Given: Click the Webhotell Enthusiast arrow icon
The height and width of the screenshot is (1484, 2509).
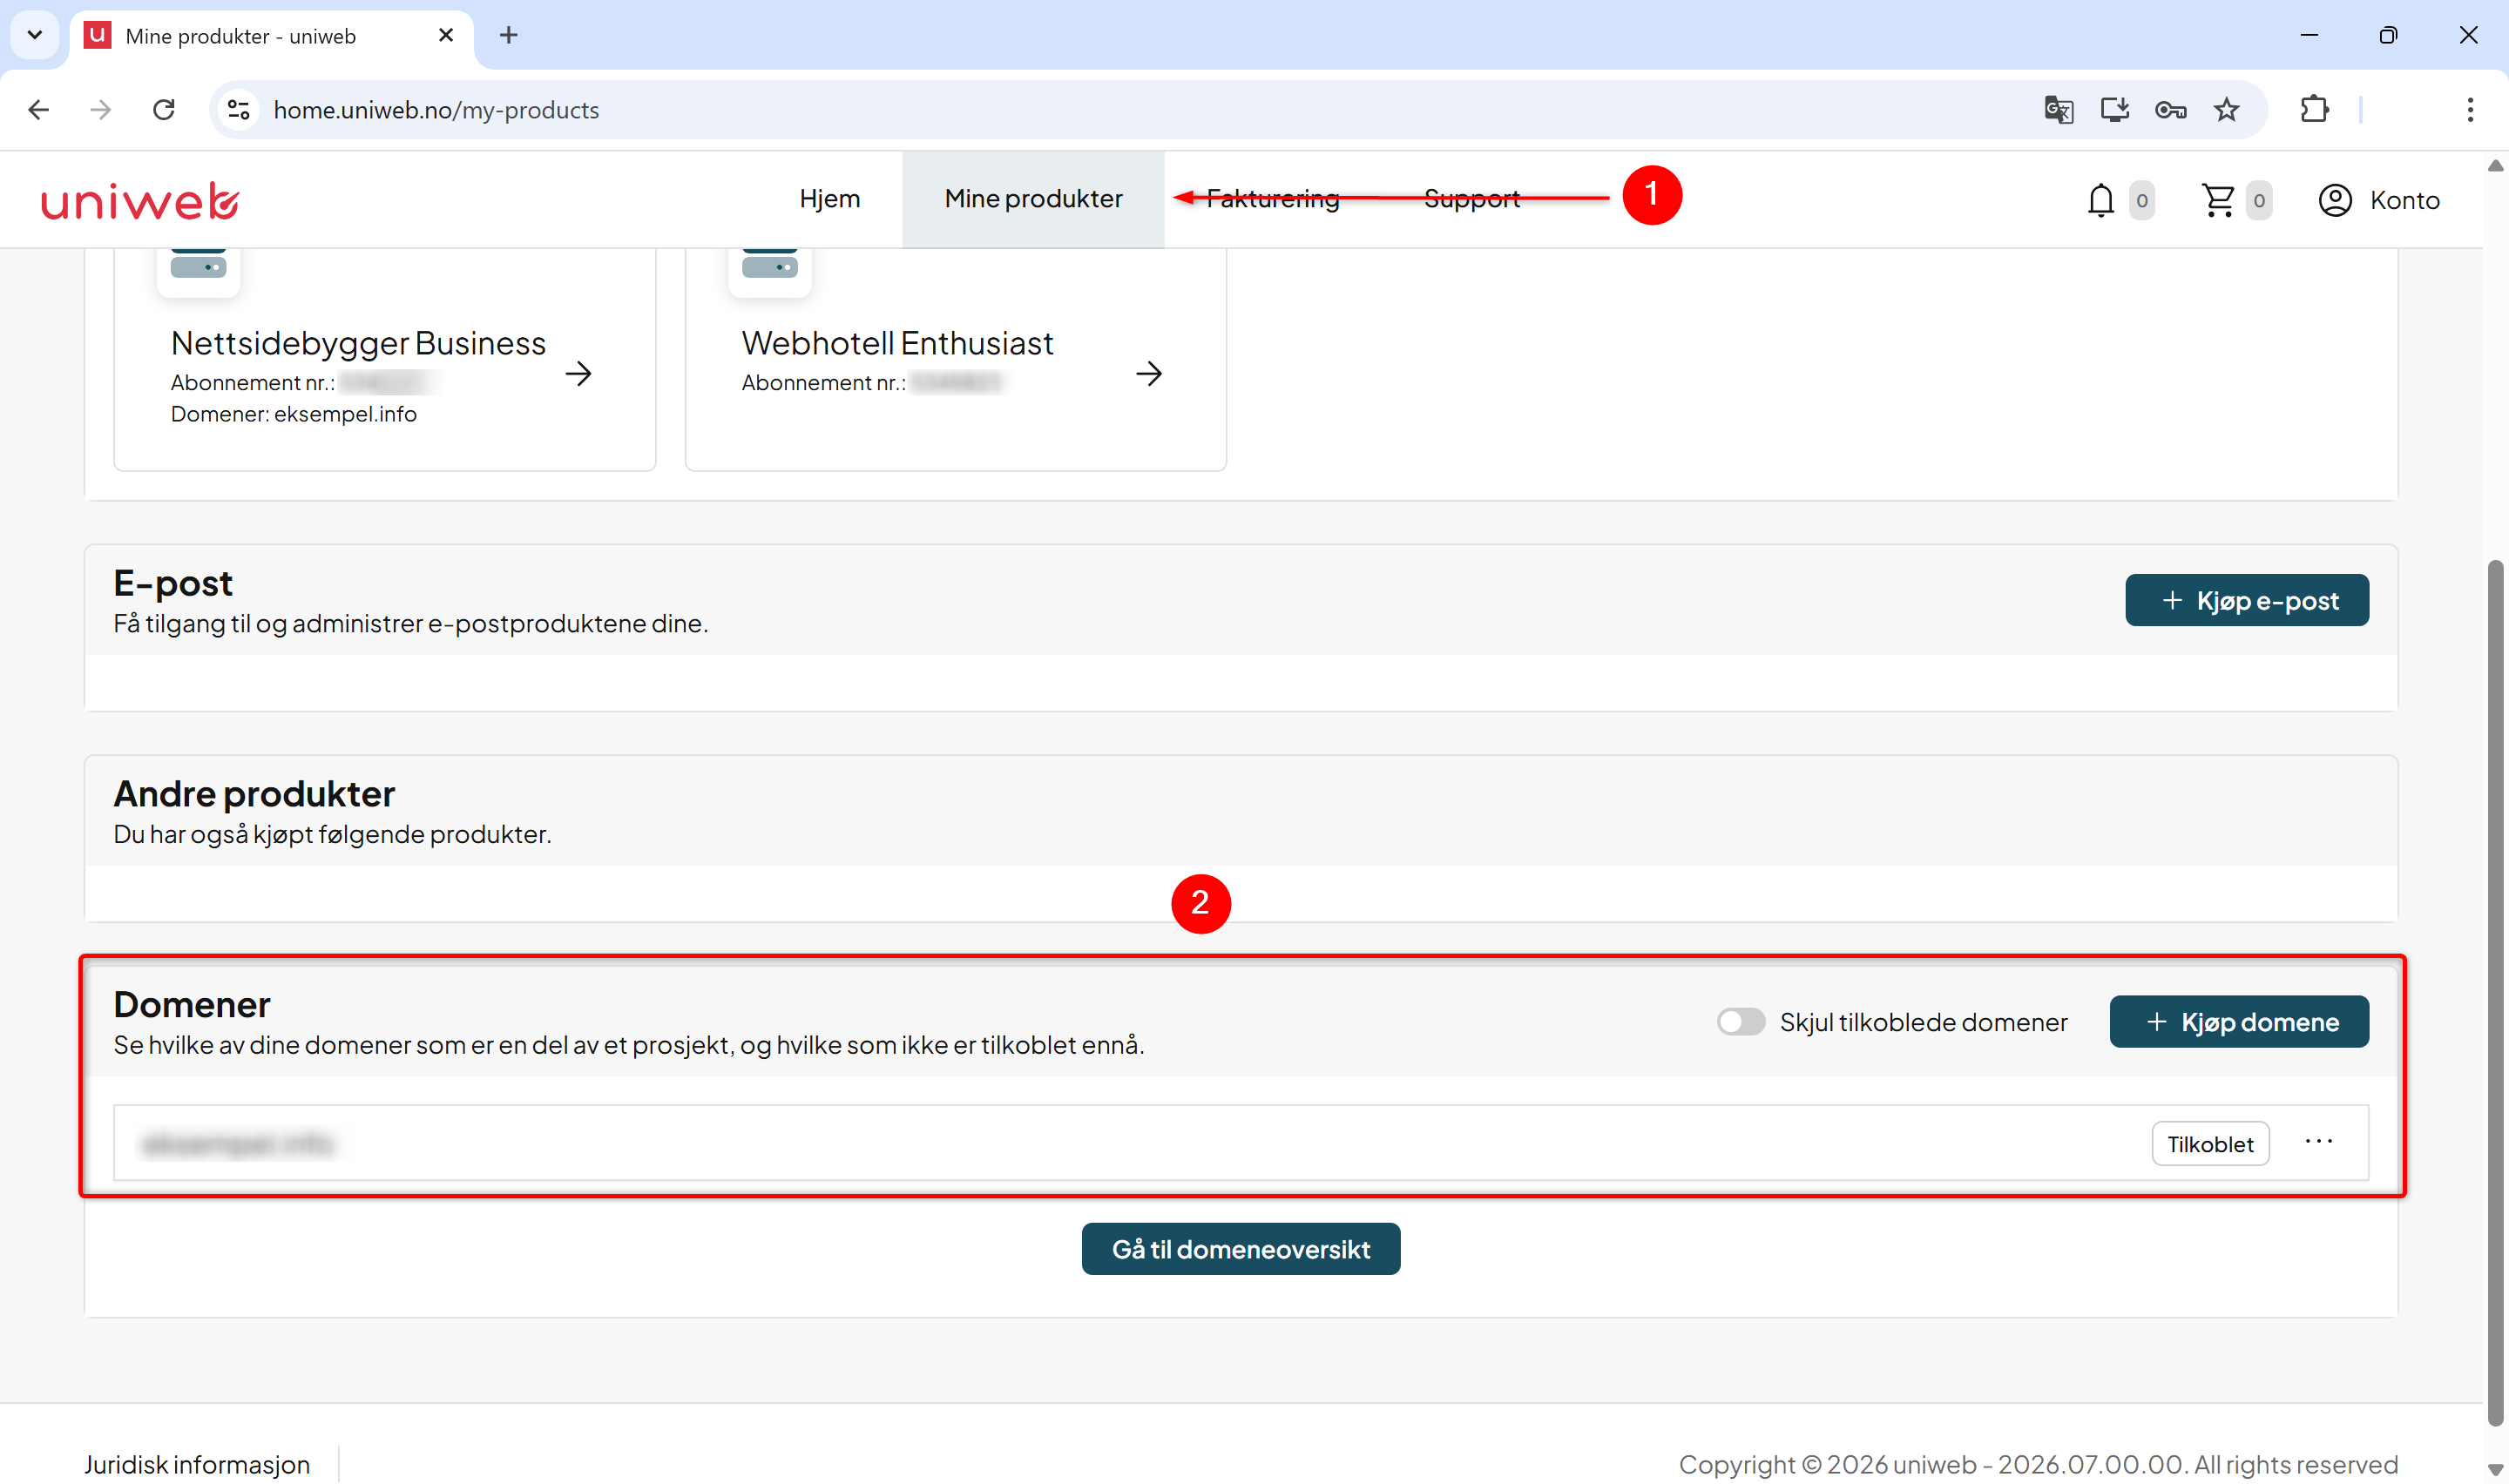Looking at the screenshot, I should pos(1149,374).
